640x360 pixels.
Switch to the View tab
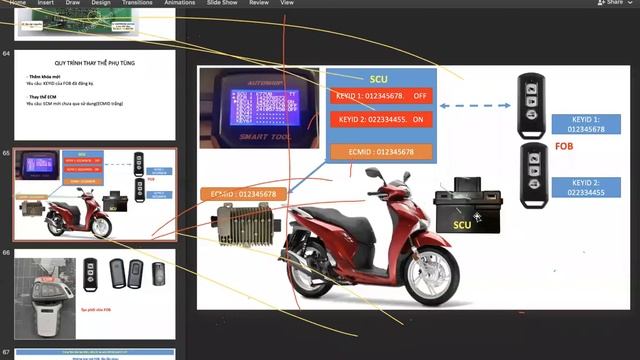(287, 2)
